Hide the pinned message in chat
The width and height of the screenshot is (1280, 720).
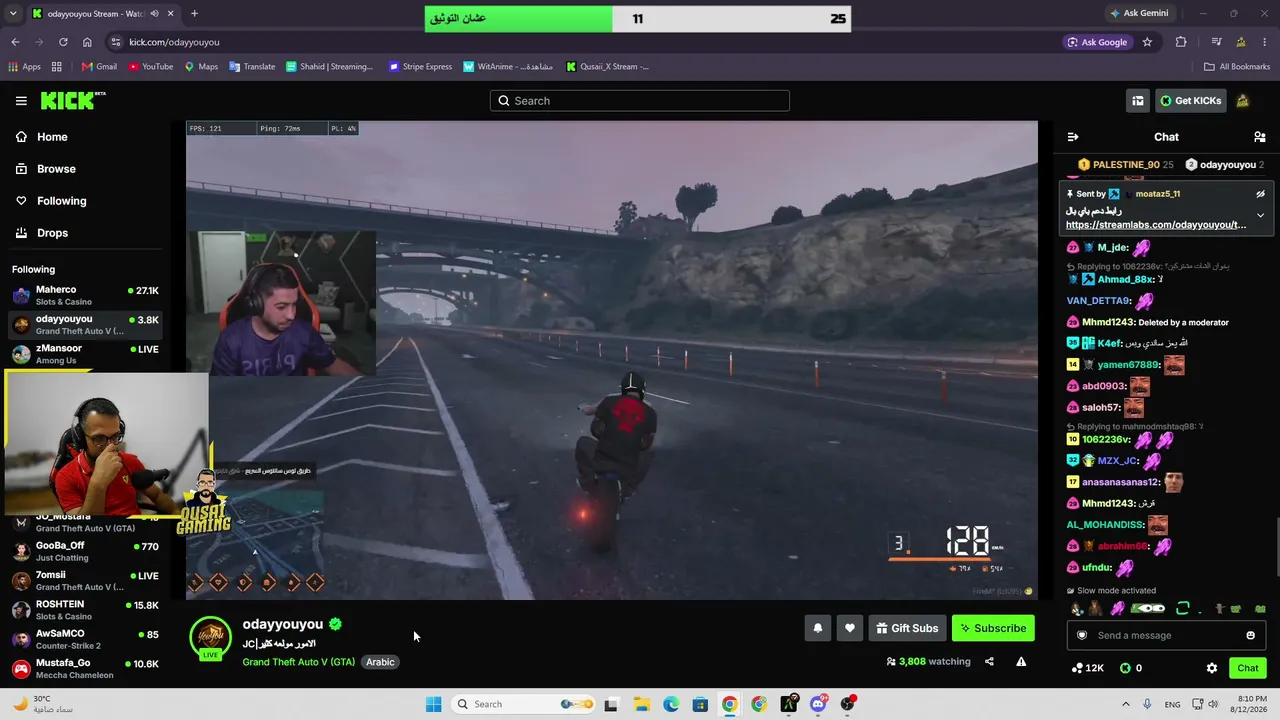[x=1260, y=194]
